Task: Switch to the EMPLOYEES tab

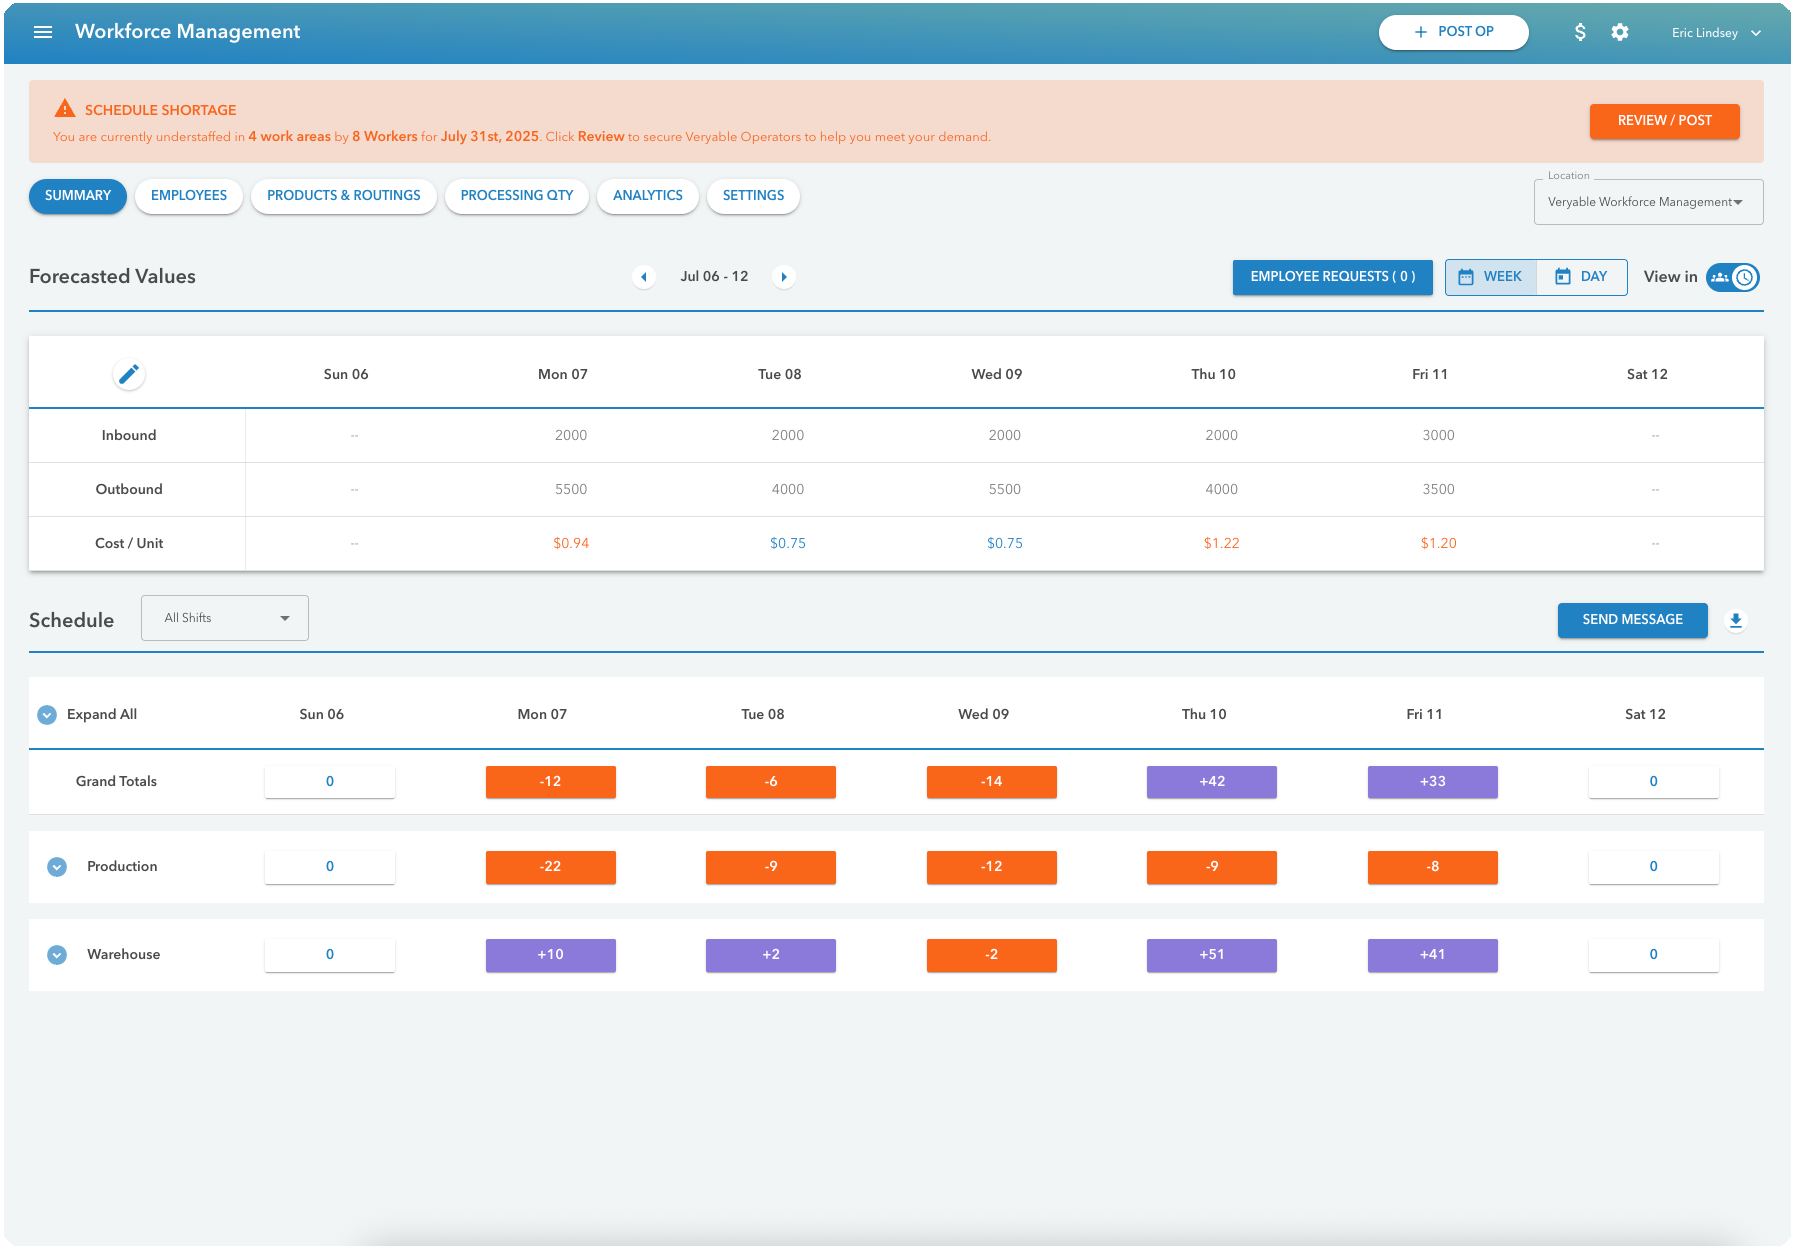Action: pos(188,195)
